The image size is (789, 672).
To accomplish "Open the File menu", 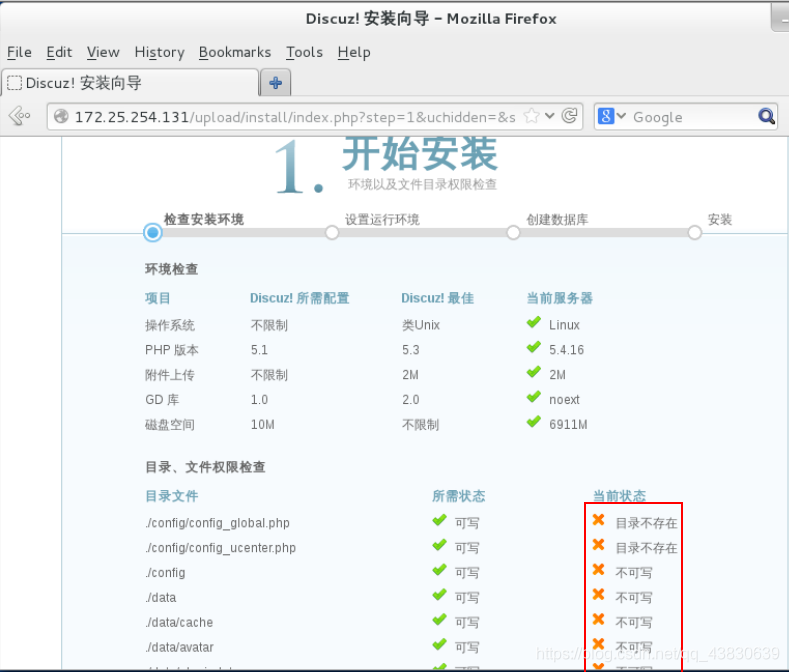I will pos(19,52).
